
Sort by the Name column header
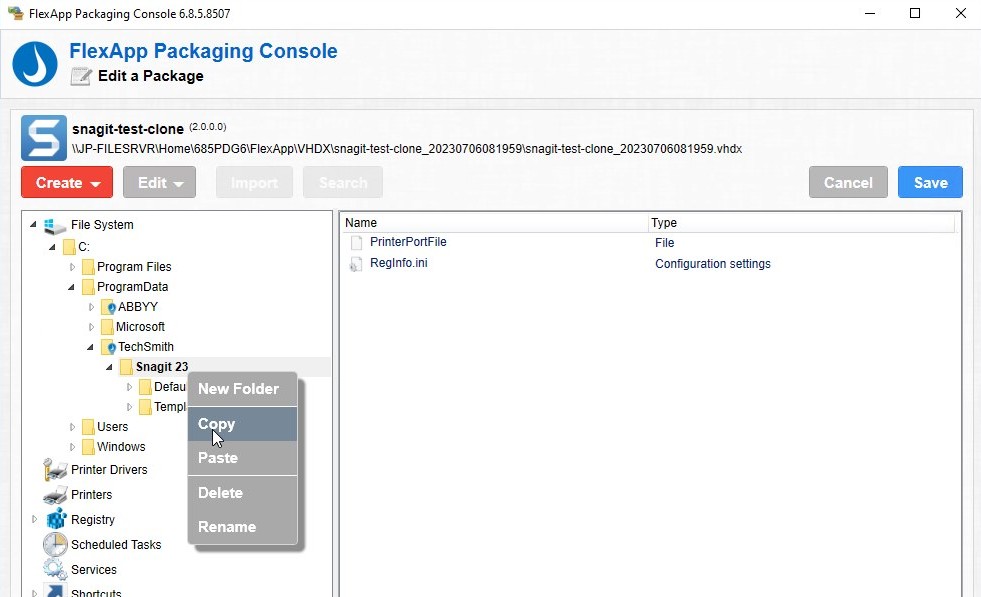tap(494, 223)
